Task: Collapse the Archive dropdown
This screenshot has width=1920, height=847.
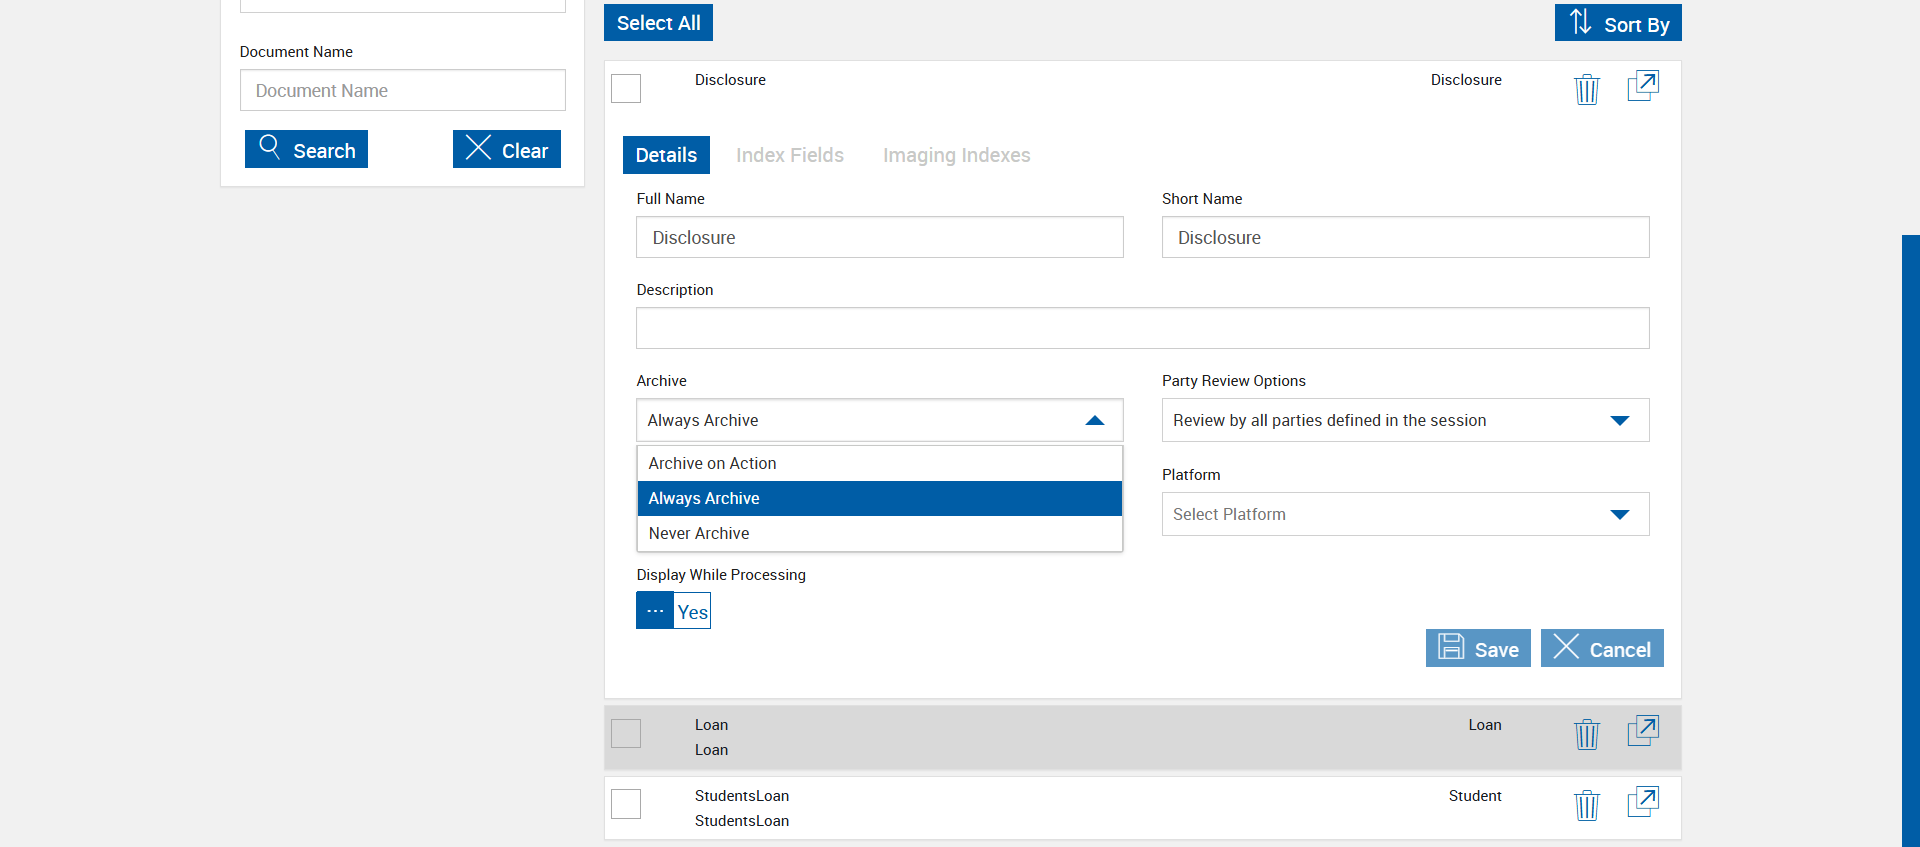Action: pos(1094,421)
